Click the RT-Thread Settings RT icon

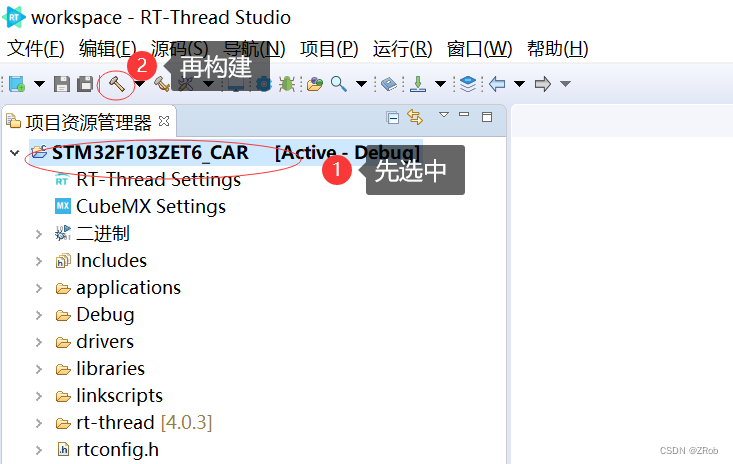click(x=62, y=179)
